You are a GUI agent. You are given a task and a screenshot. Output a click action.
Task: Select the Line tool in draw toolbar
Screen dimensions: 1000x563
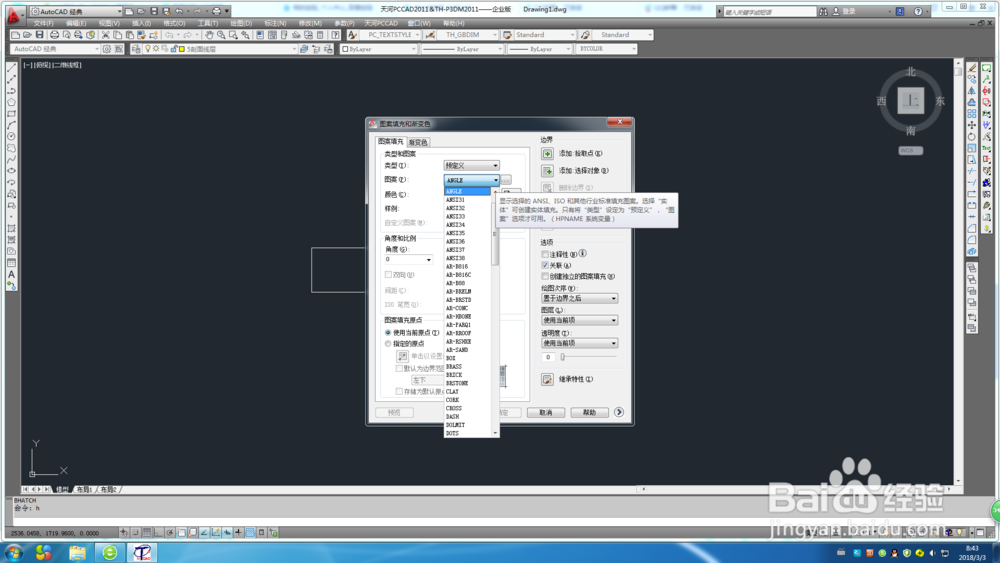click(x=11, y=68)
